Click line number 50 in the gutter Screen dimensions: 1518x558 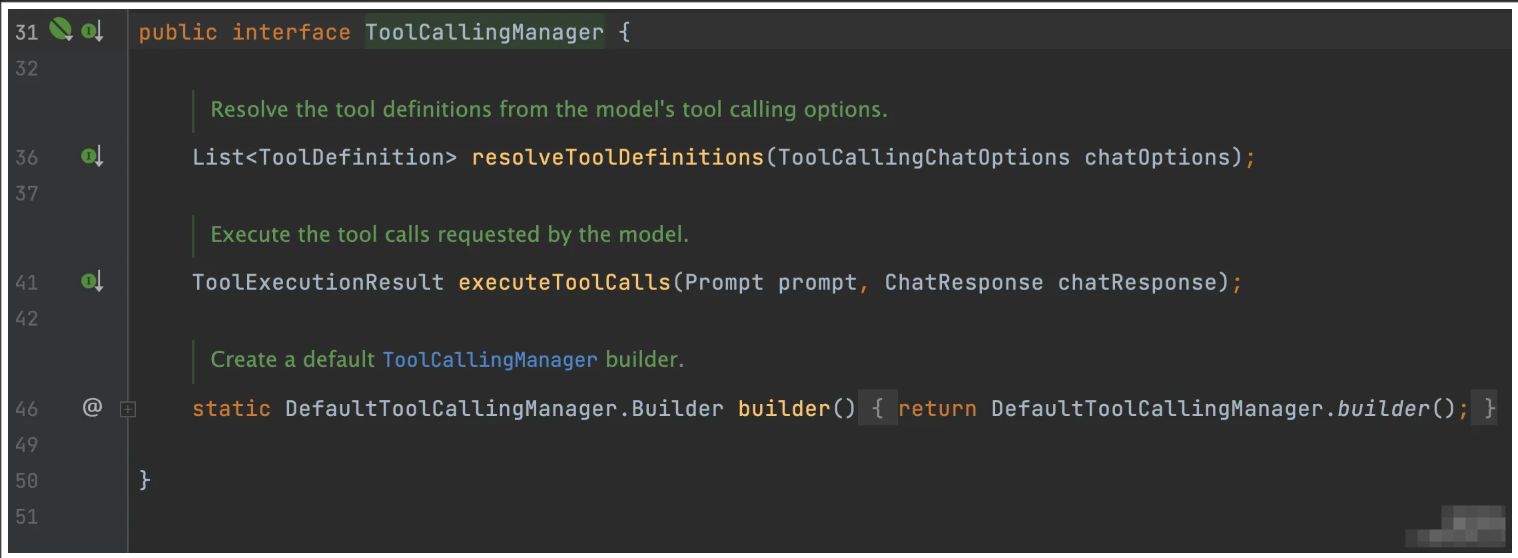27,481
